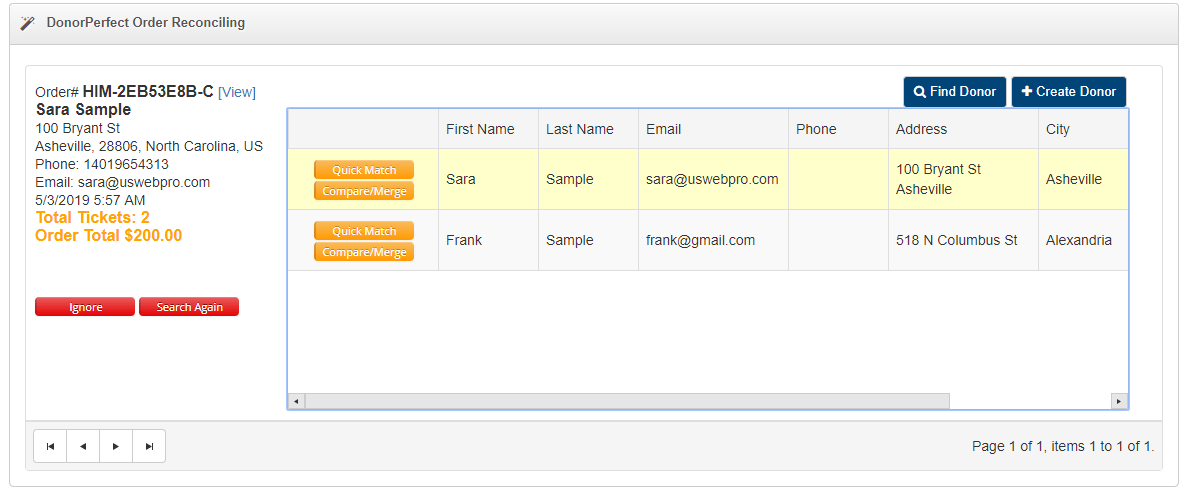Image resolution: width=1189 pixels, height=493 pixels.
Task: Click the Email column header
Action: click(x=663, y=129)
